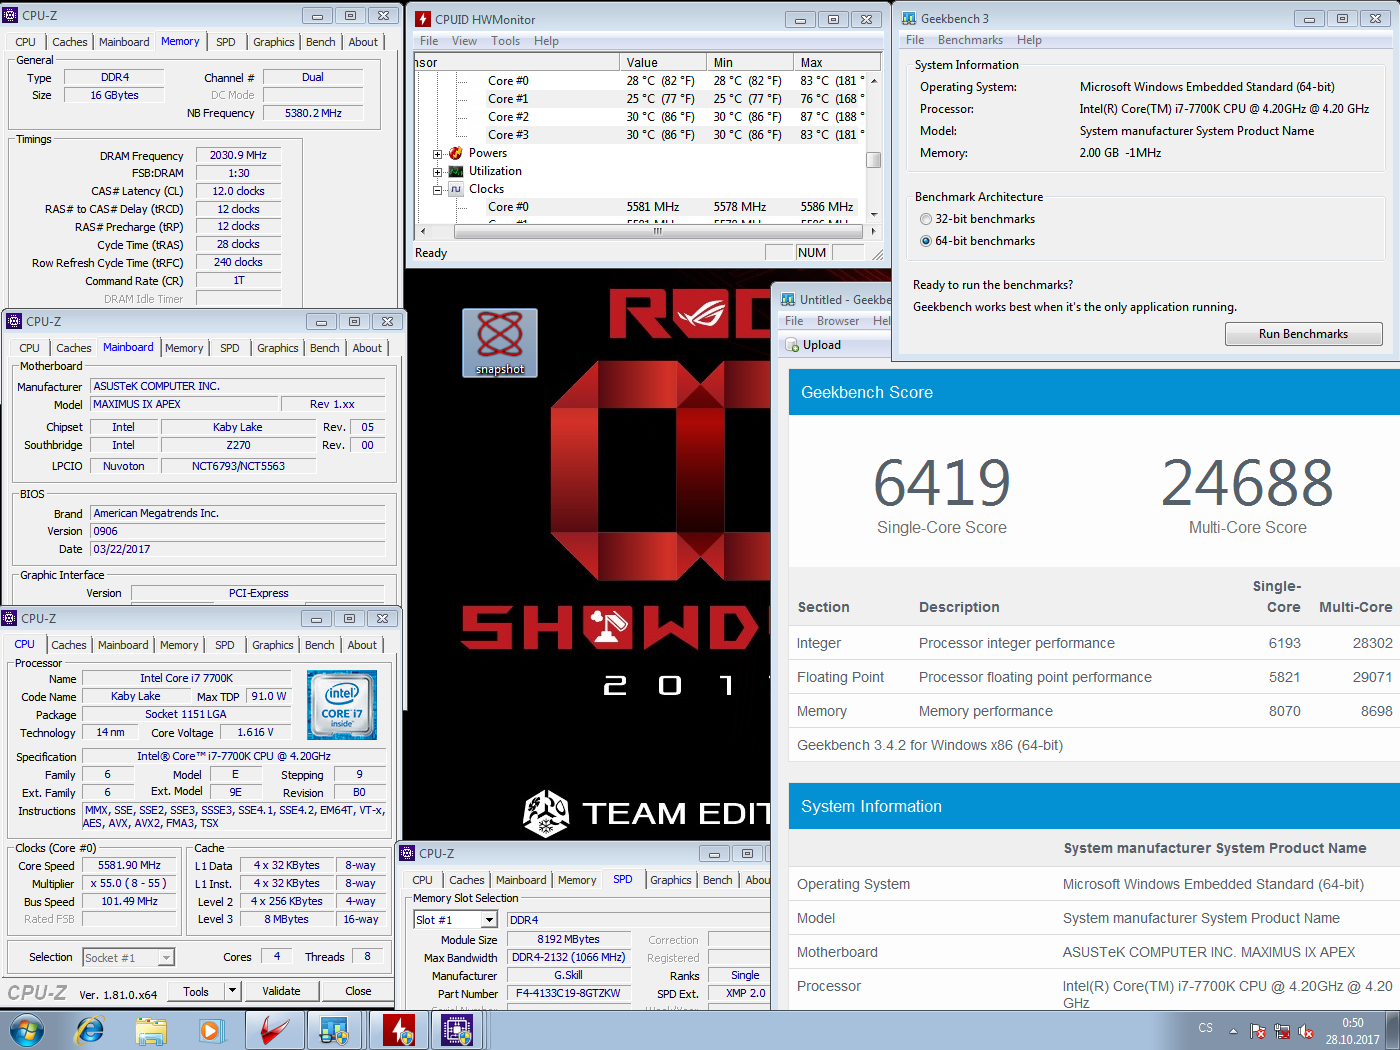Open the Action Center flag icon in the tray
The width and height of the screenshot is (1400, 1050).
[x=1258, y=1031]
